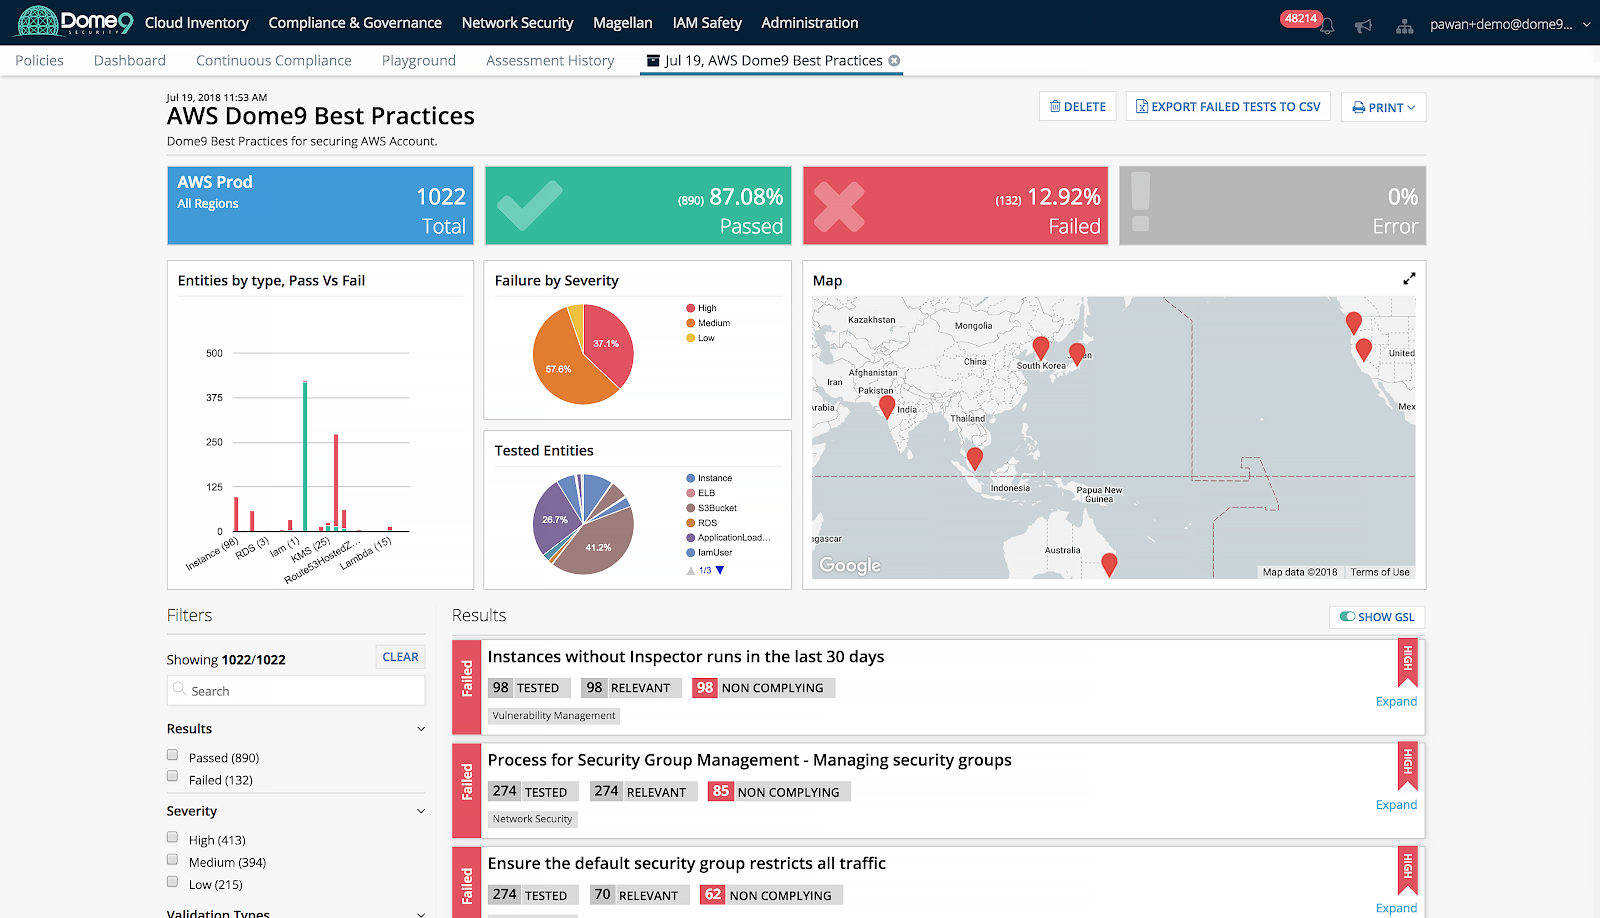Check the High (413) severity filter
Image resolution: width=1600 pixels, height=918 pixels.
pos(172,838)
